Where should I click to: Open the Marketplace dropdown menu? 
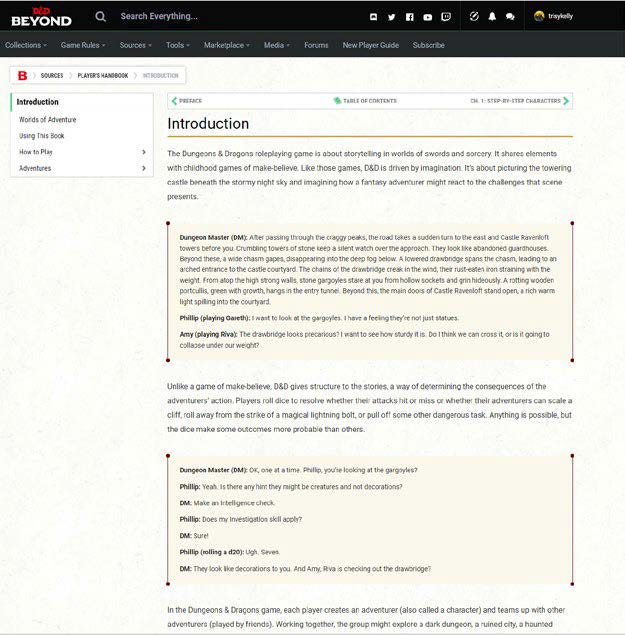click(x=227, y=45)
